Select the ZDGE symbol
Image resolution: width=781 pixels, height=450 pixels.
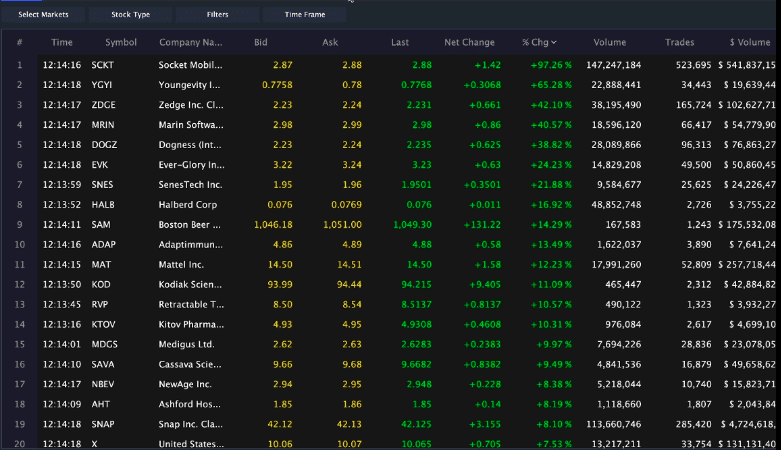(103, 105)
